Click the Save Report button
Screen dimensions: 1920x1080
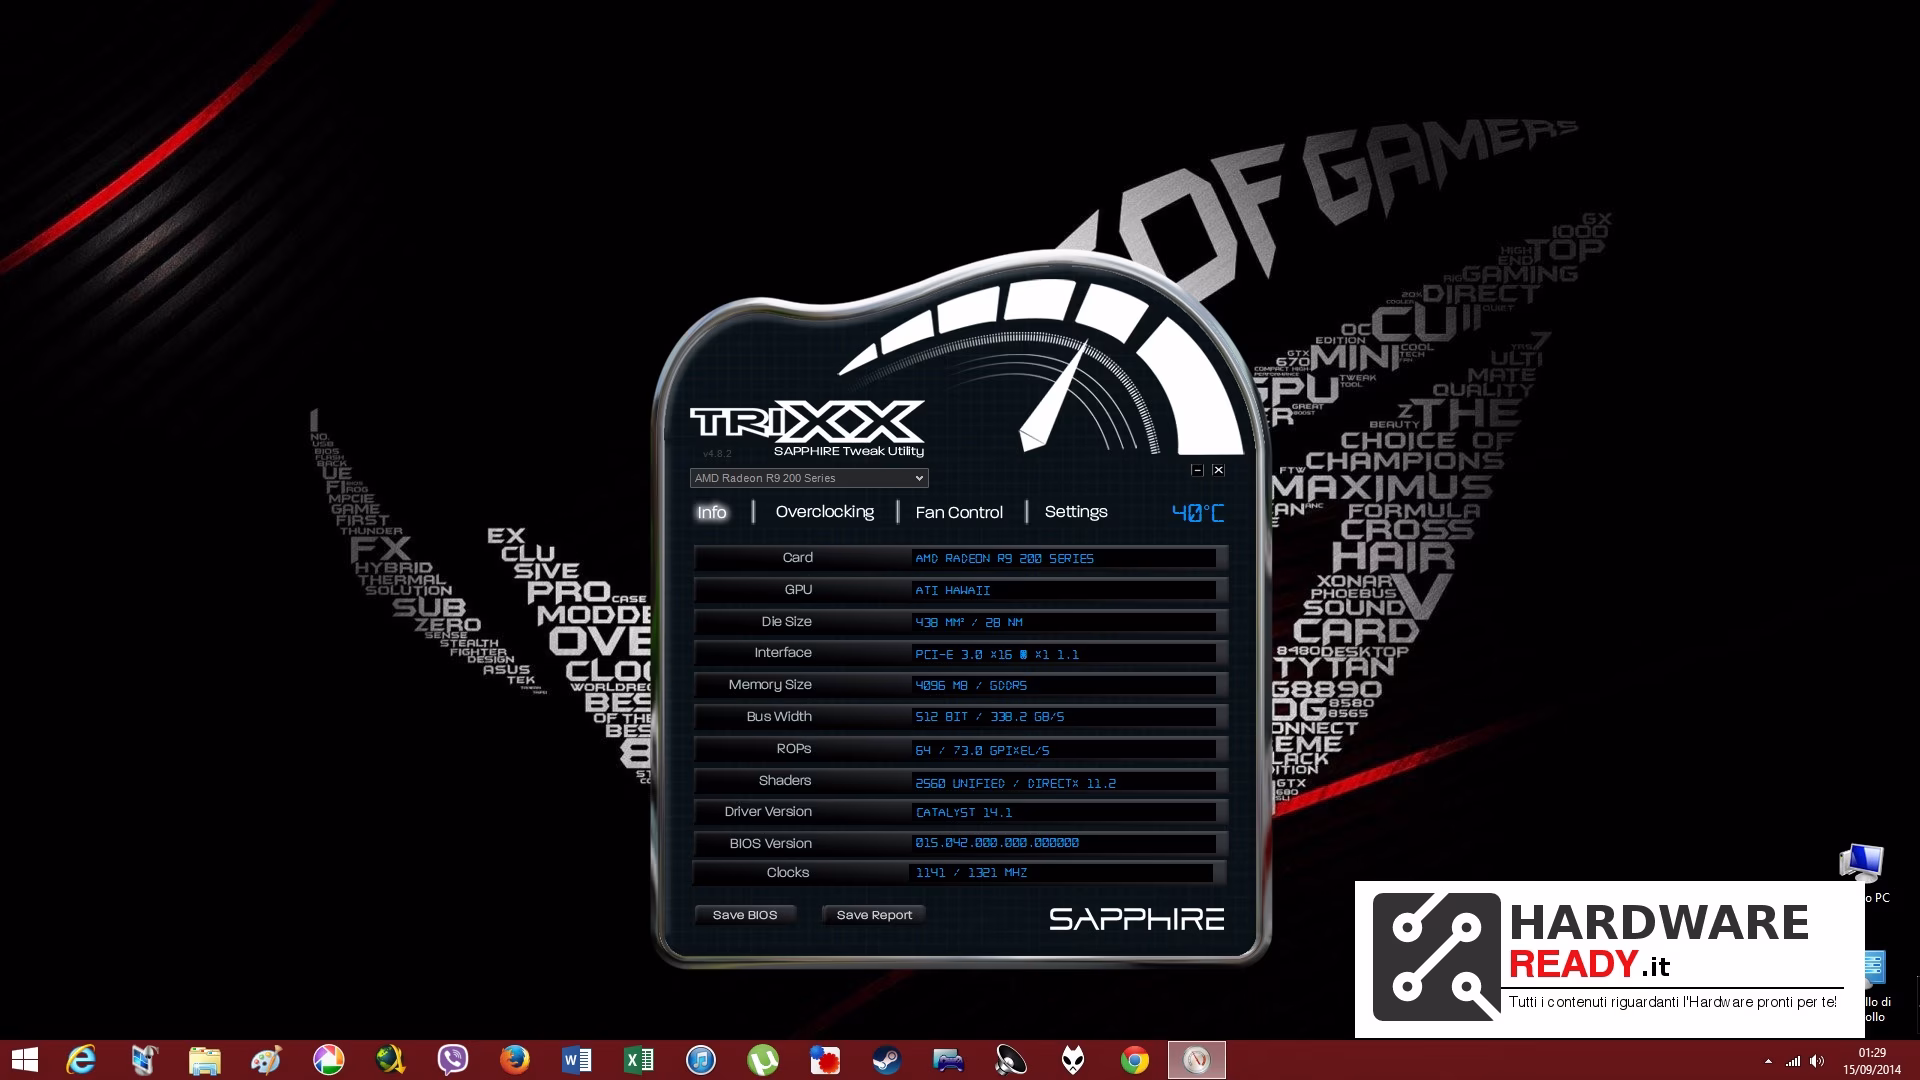coord(874,915)
